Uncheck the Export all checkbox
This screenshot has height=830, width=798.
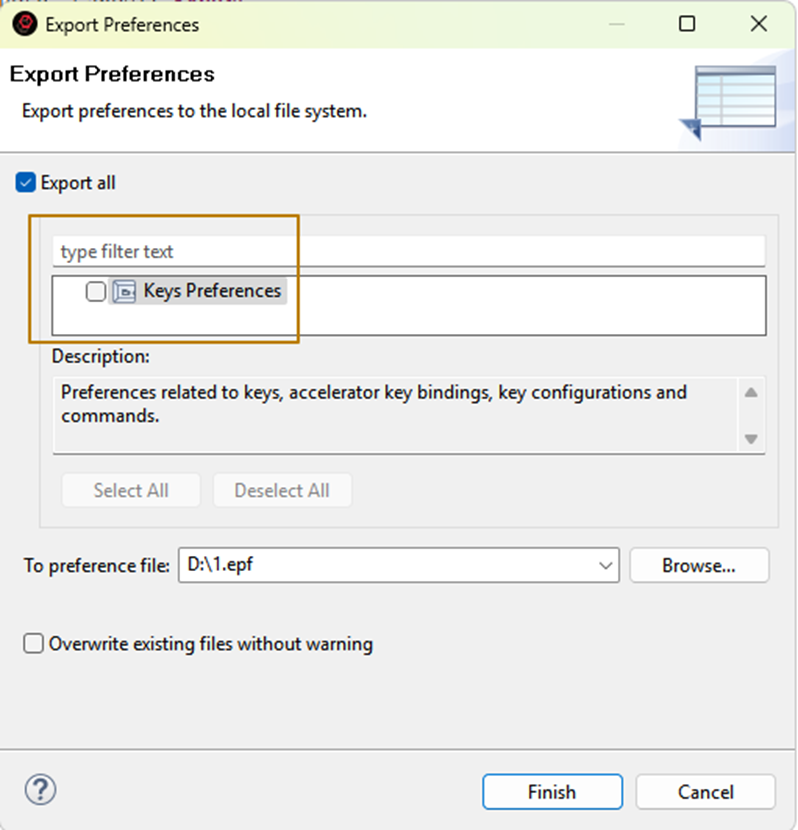point(27,183)
